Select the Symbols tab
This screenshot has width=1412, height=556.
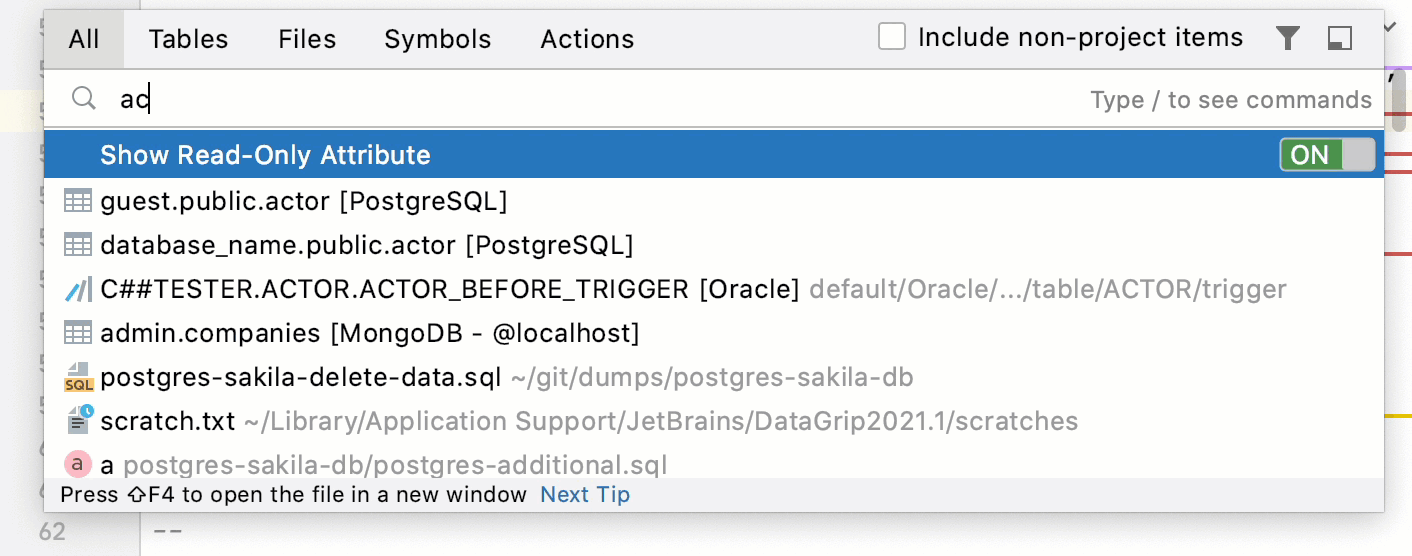pos(438,39)
